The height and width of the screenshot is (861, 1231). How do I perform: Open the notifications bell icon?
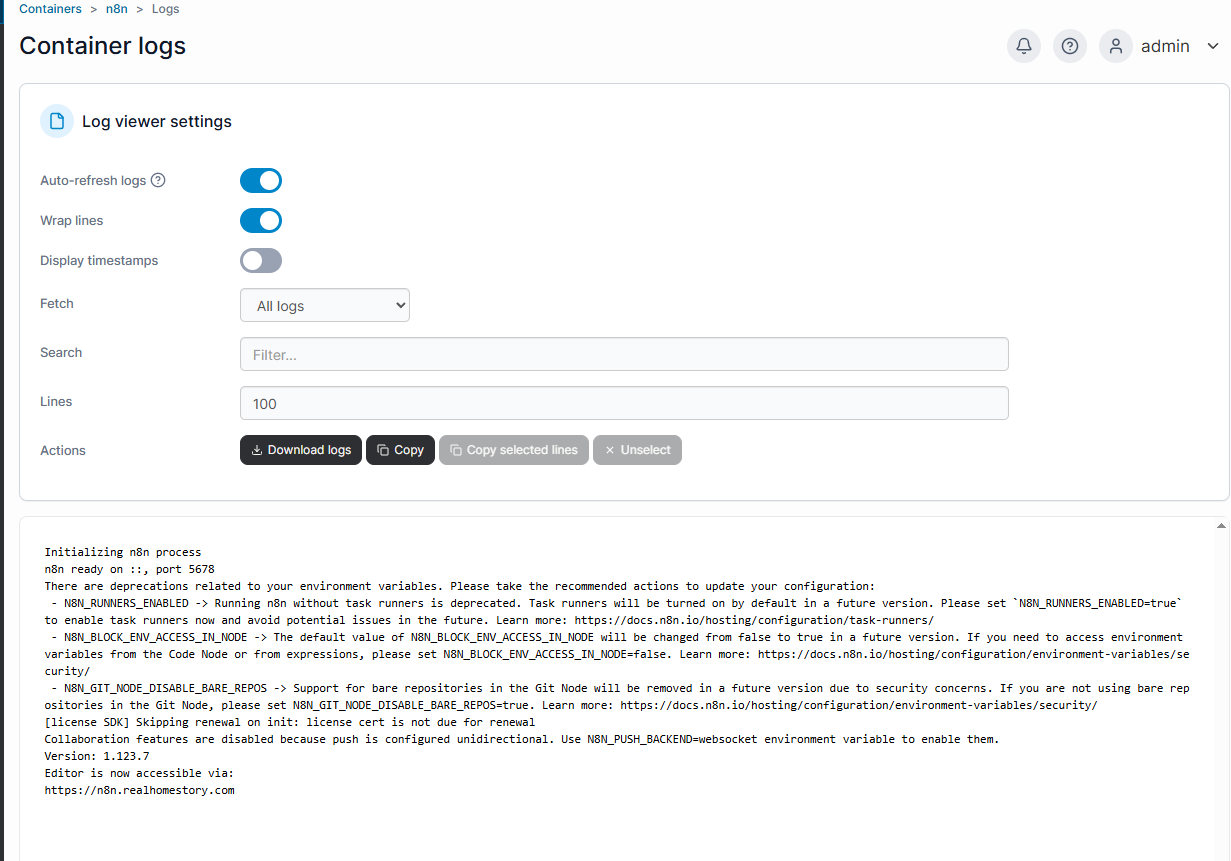tap(1024, 46)
